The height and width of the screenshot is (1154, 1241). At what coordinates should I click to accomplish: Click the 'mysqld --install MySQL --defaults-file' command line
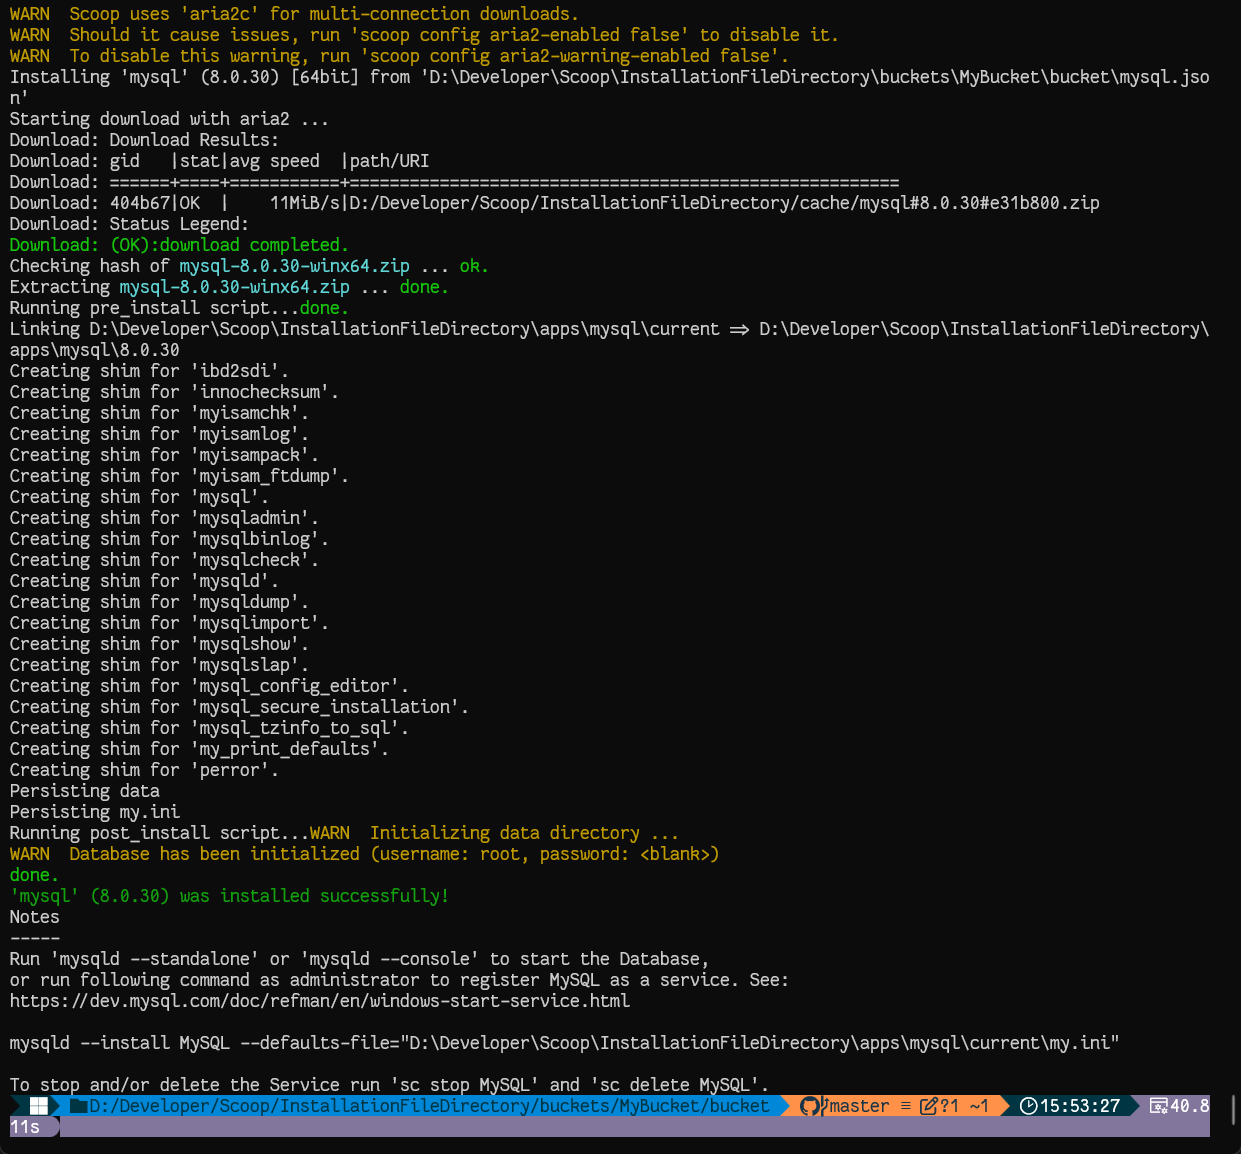(x=564, y=1042)
